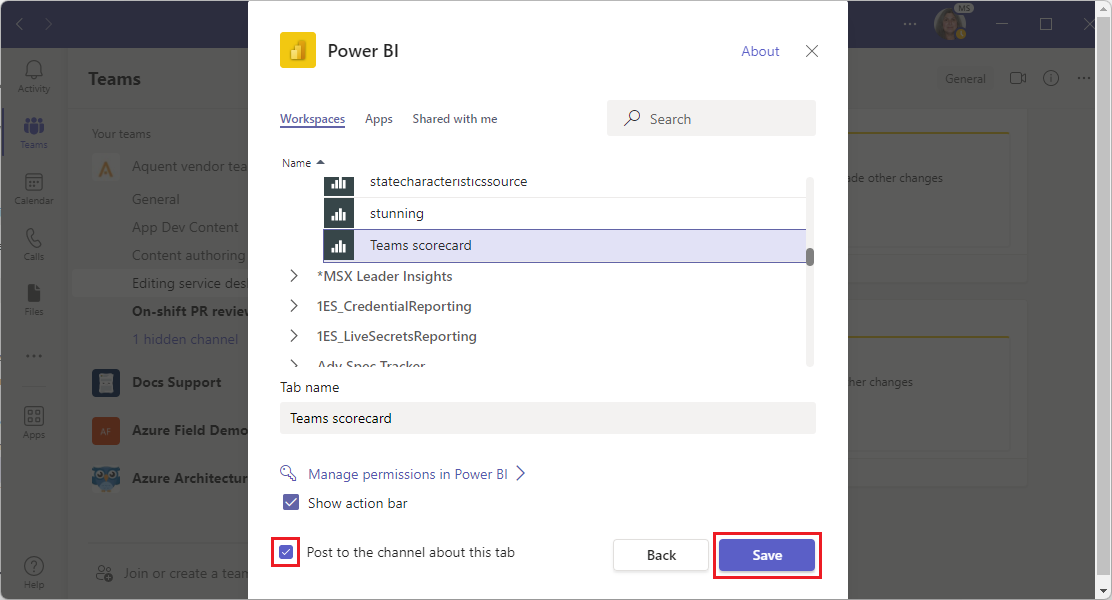This screenshot has height=600, width=1112.
Task: Switch to the Workspaces tab
Action: pos(312,119)
